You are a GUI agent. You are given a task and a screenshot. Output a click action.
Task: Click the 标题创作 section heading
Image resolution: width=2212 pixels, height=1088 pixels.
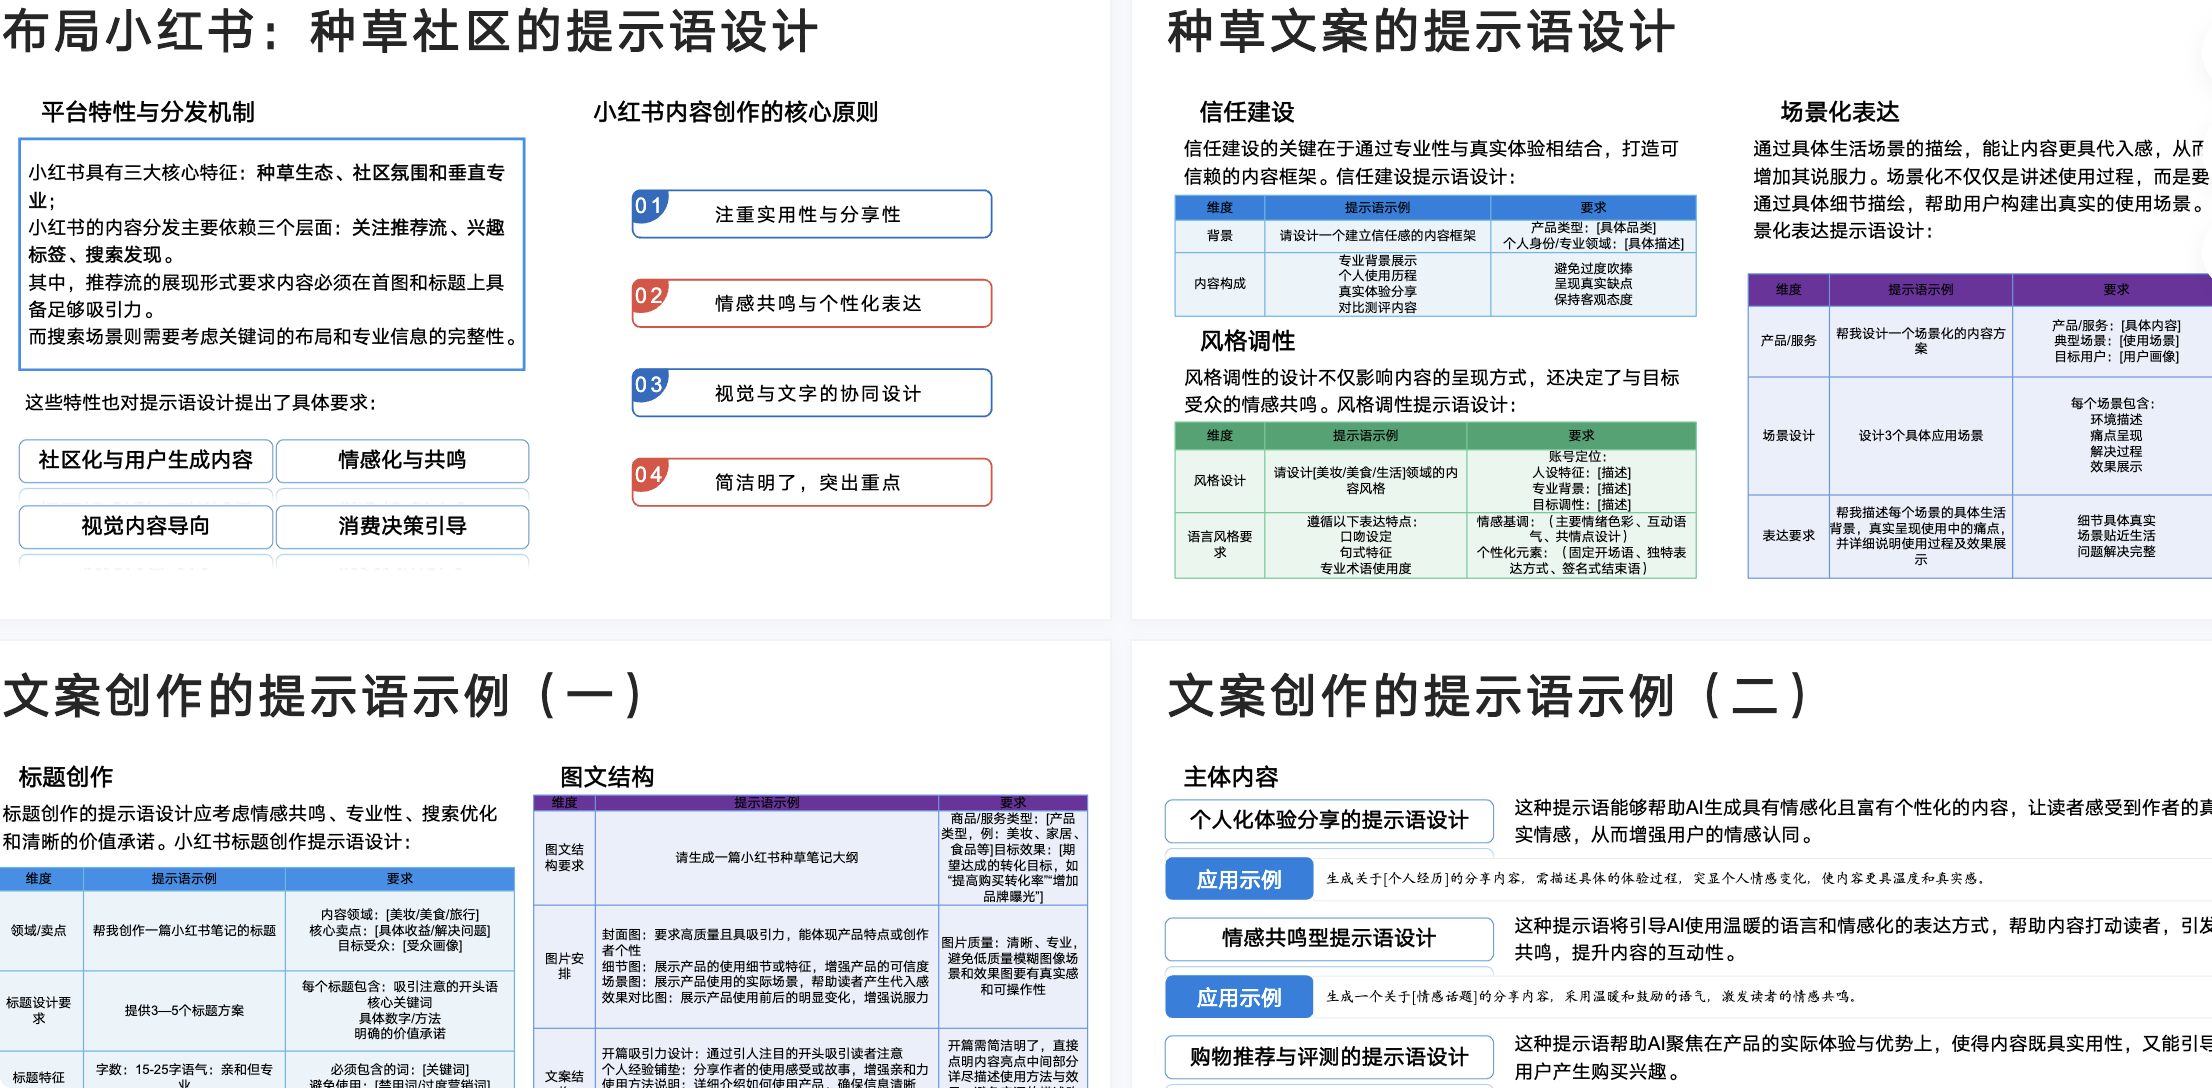66,777
